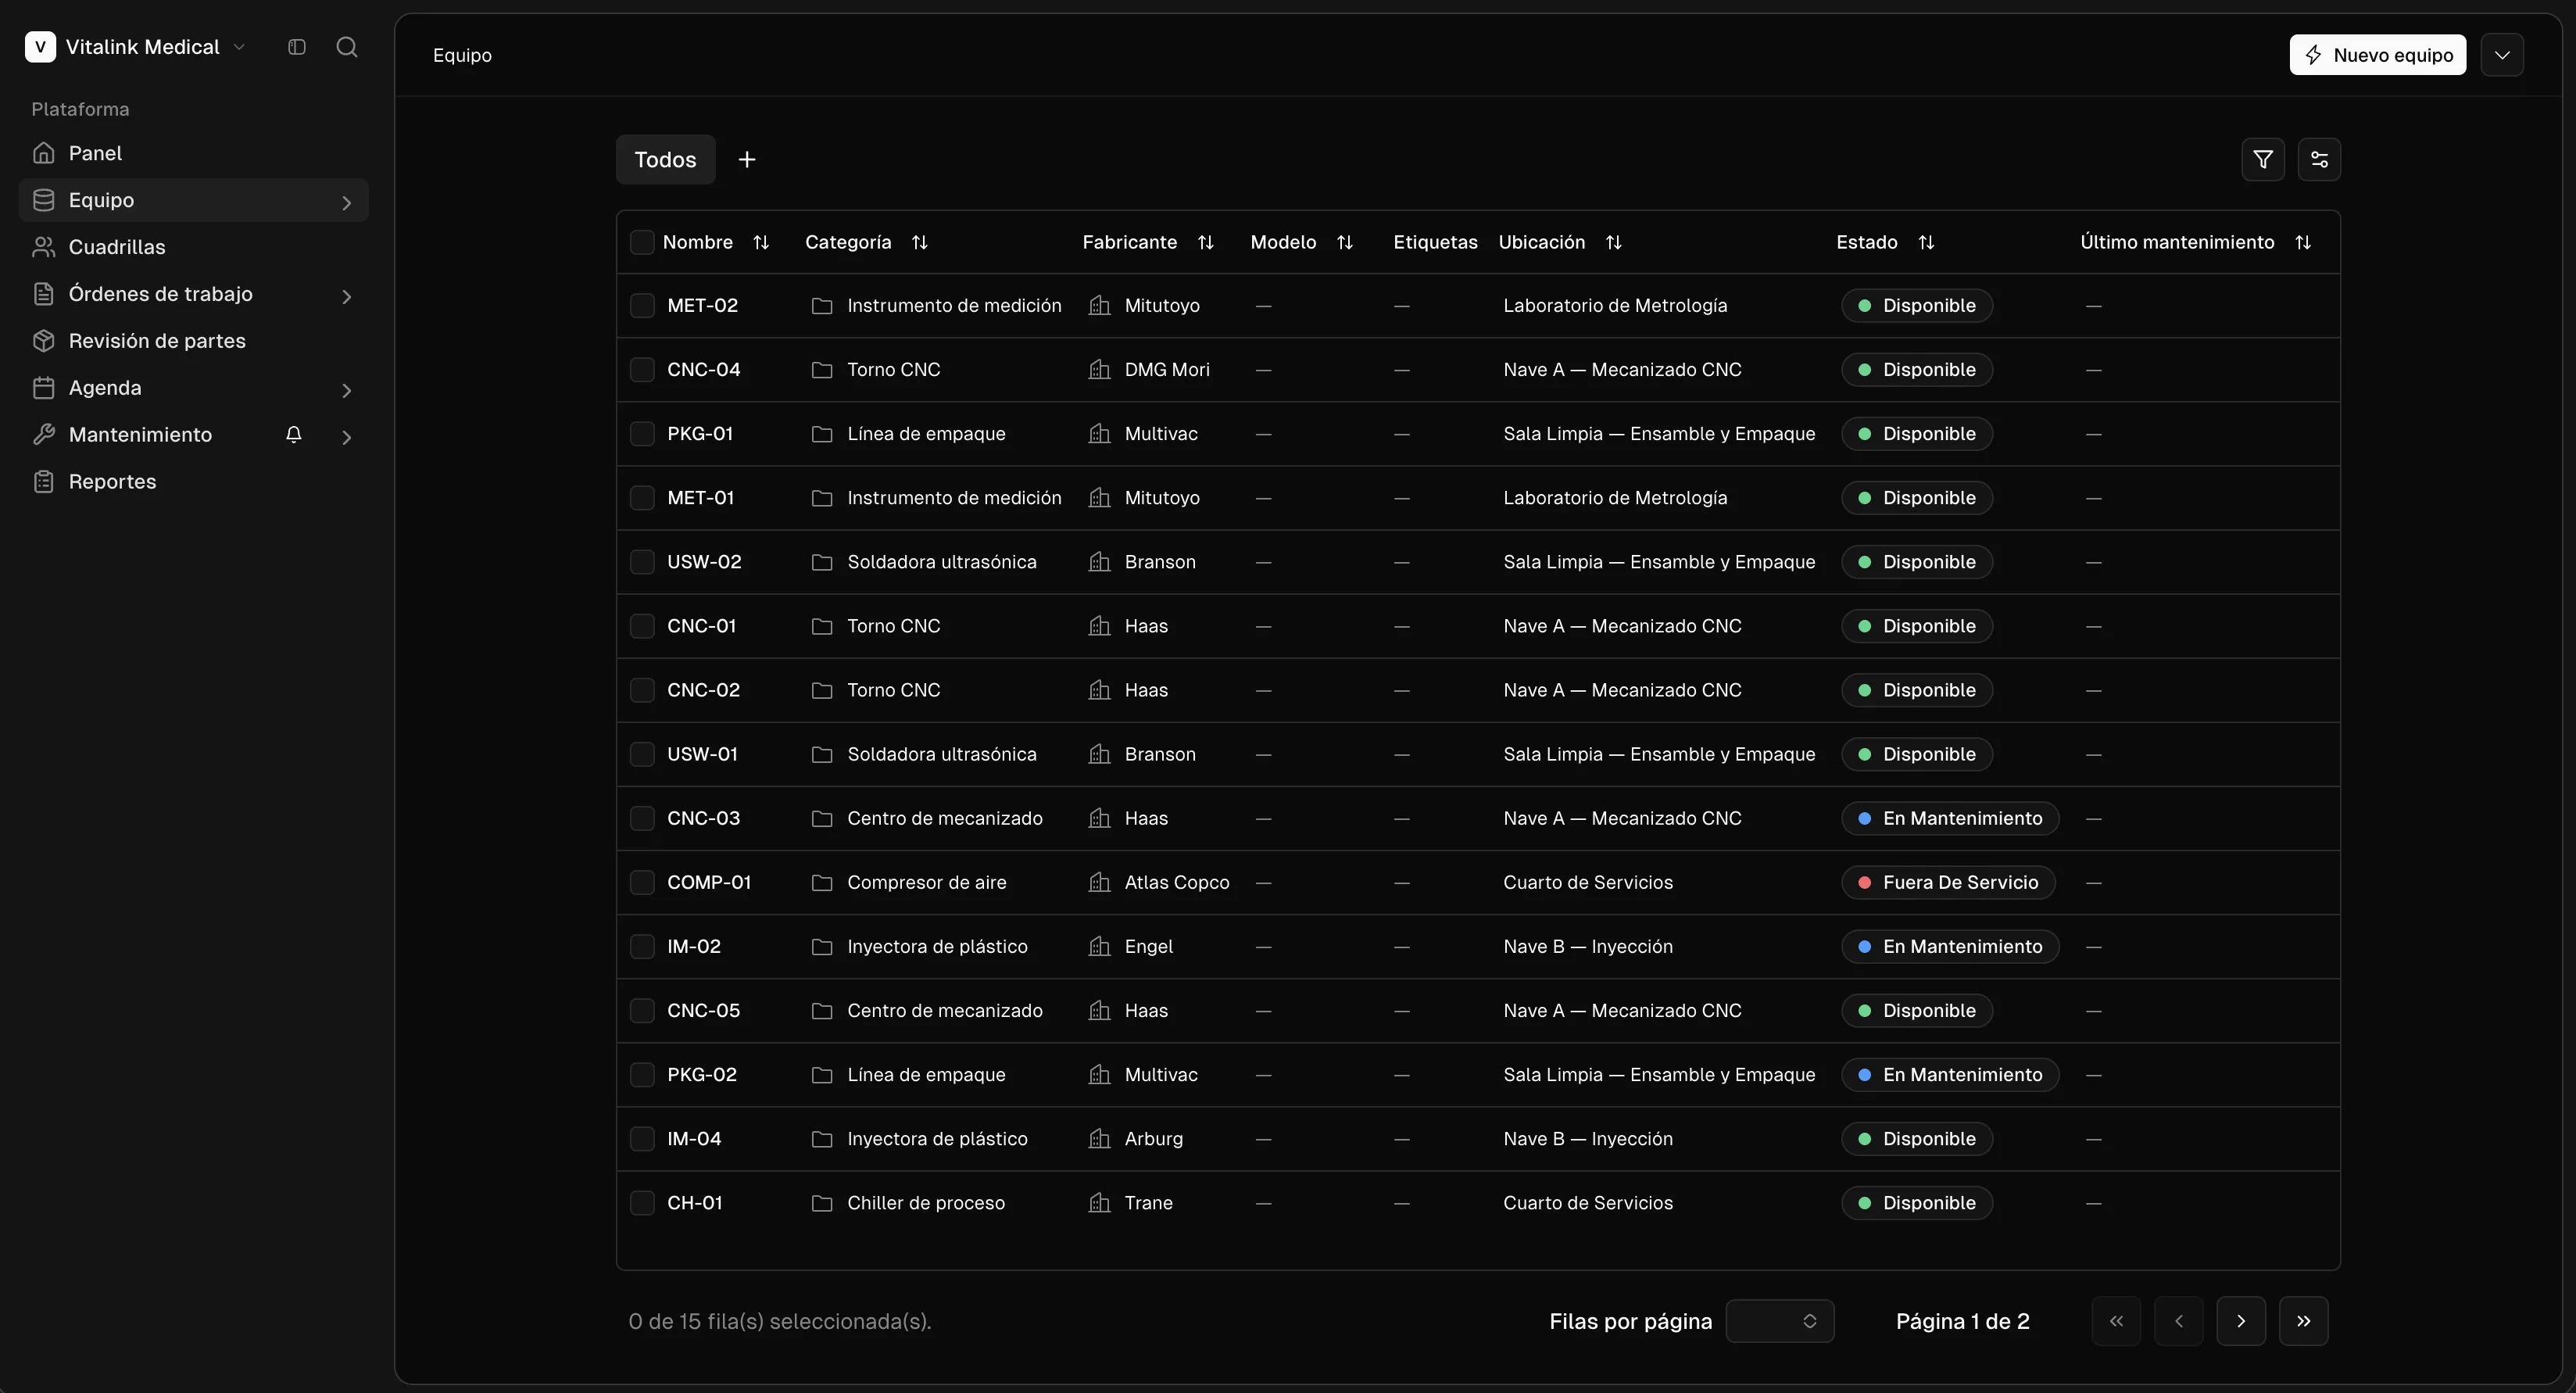Expand the Agenda submenu chevron
2576x1393 pixels.
click(x=347, y=390)
